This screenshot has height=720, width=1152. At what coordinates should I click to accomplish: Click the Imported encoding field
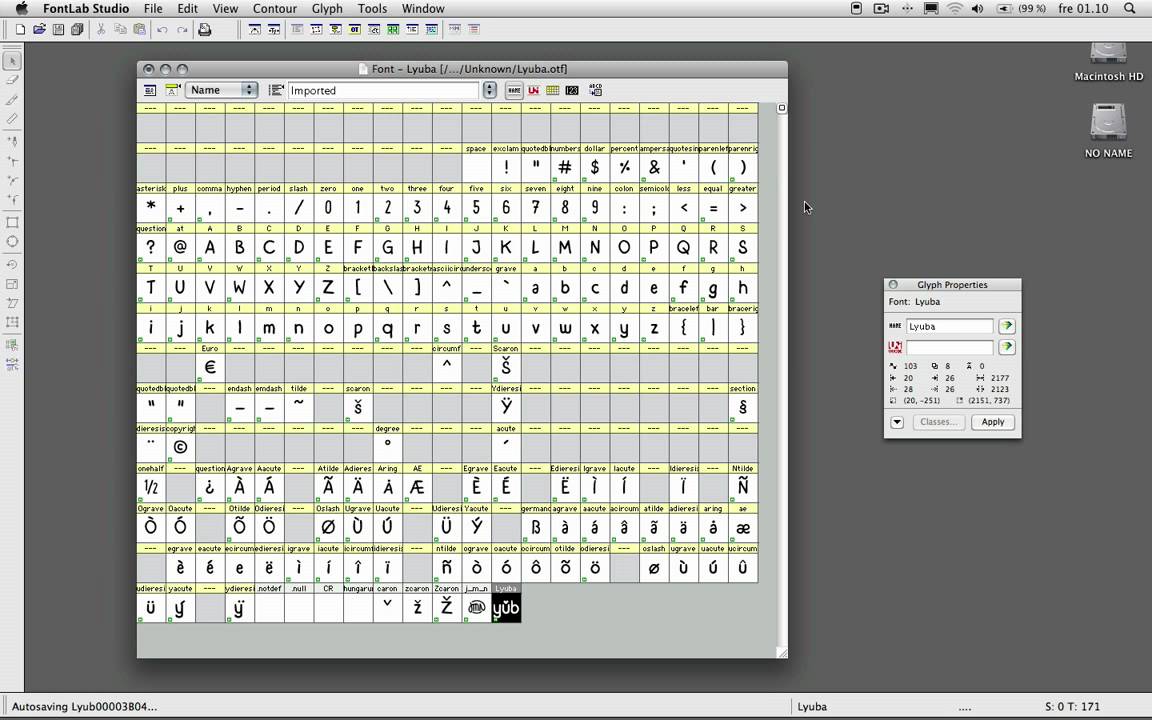click(383, 90)
